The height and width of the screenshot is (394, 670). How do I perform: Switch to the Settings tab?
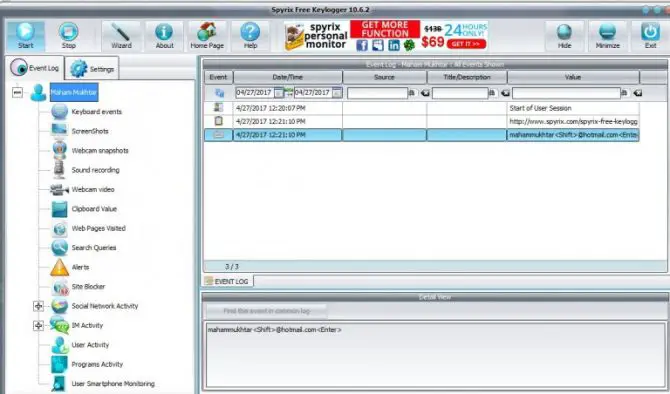(x=92, y=68)
